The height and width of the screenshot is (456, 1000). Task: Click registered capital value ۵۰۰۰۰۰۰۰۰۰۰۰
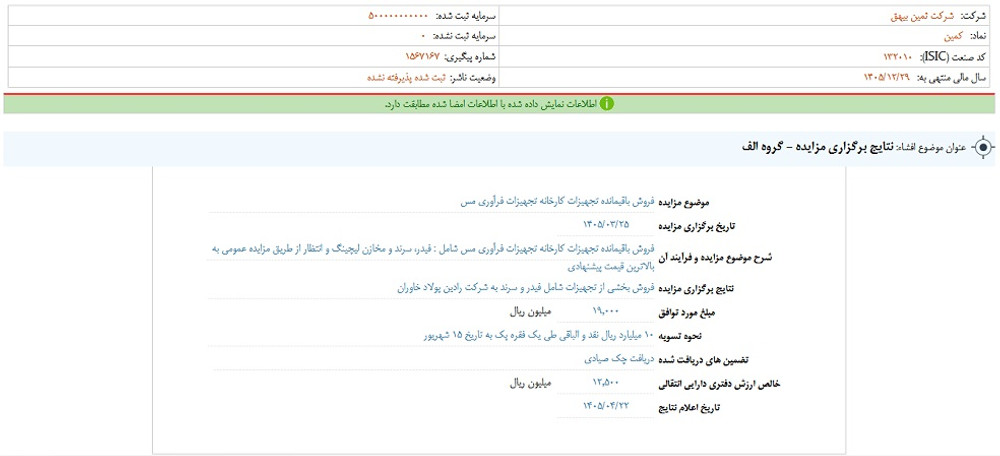[x=399, y=16]
